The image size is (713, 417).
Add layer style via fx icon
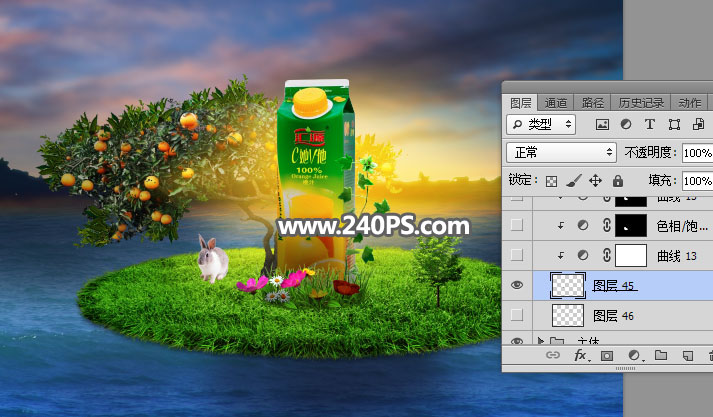(580, 355)
